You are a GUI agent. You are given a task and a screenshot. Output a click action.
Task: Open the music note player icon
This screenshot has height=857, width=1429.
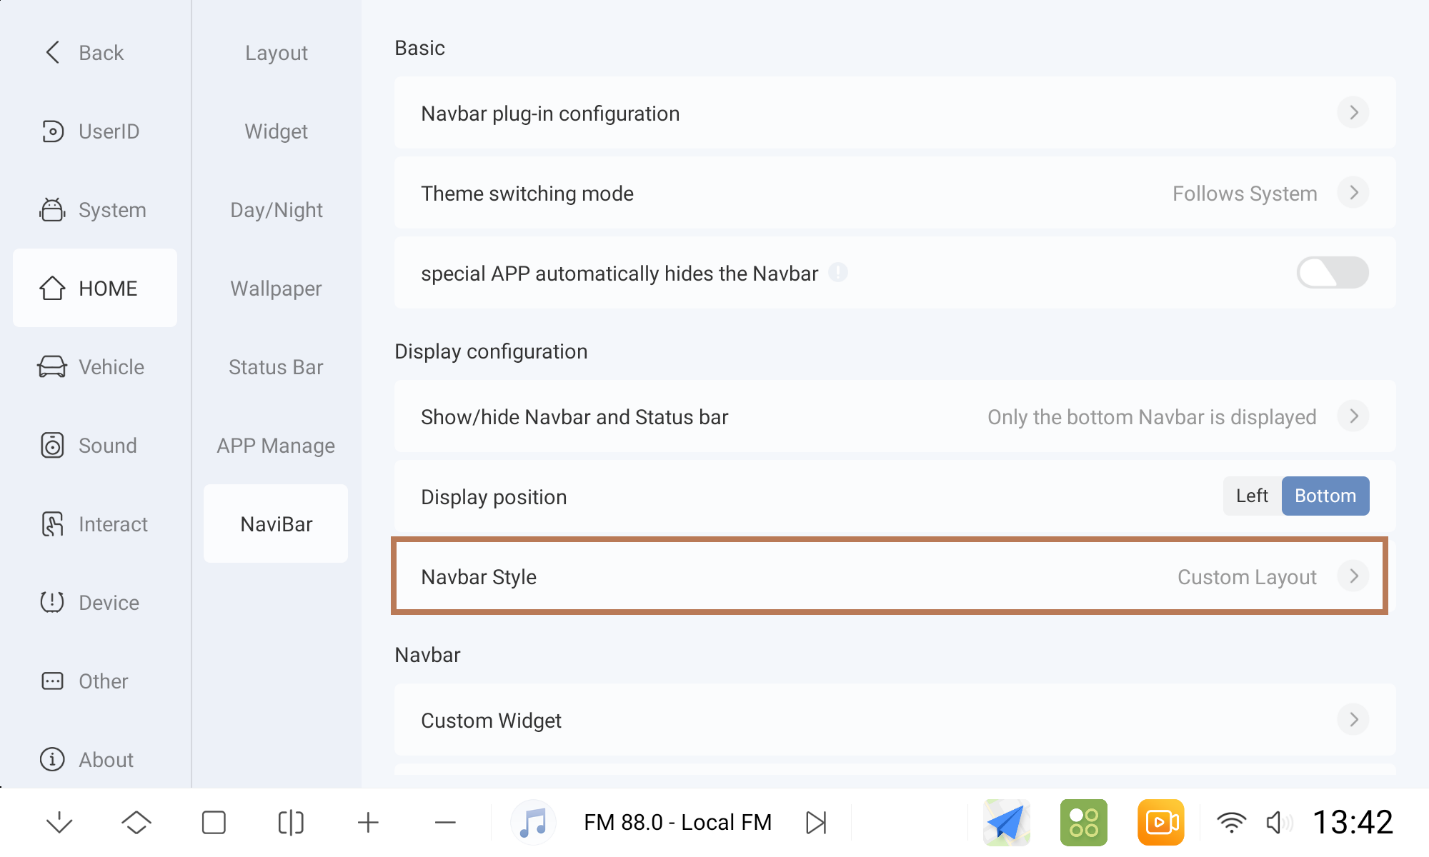tap(533, 822)
